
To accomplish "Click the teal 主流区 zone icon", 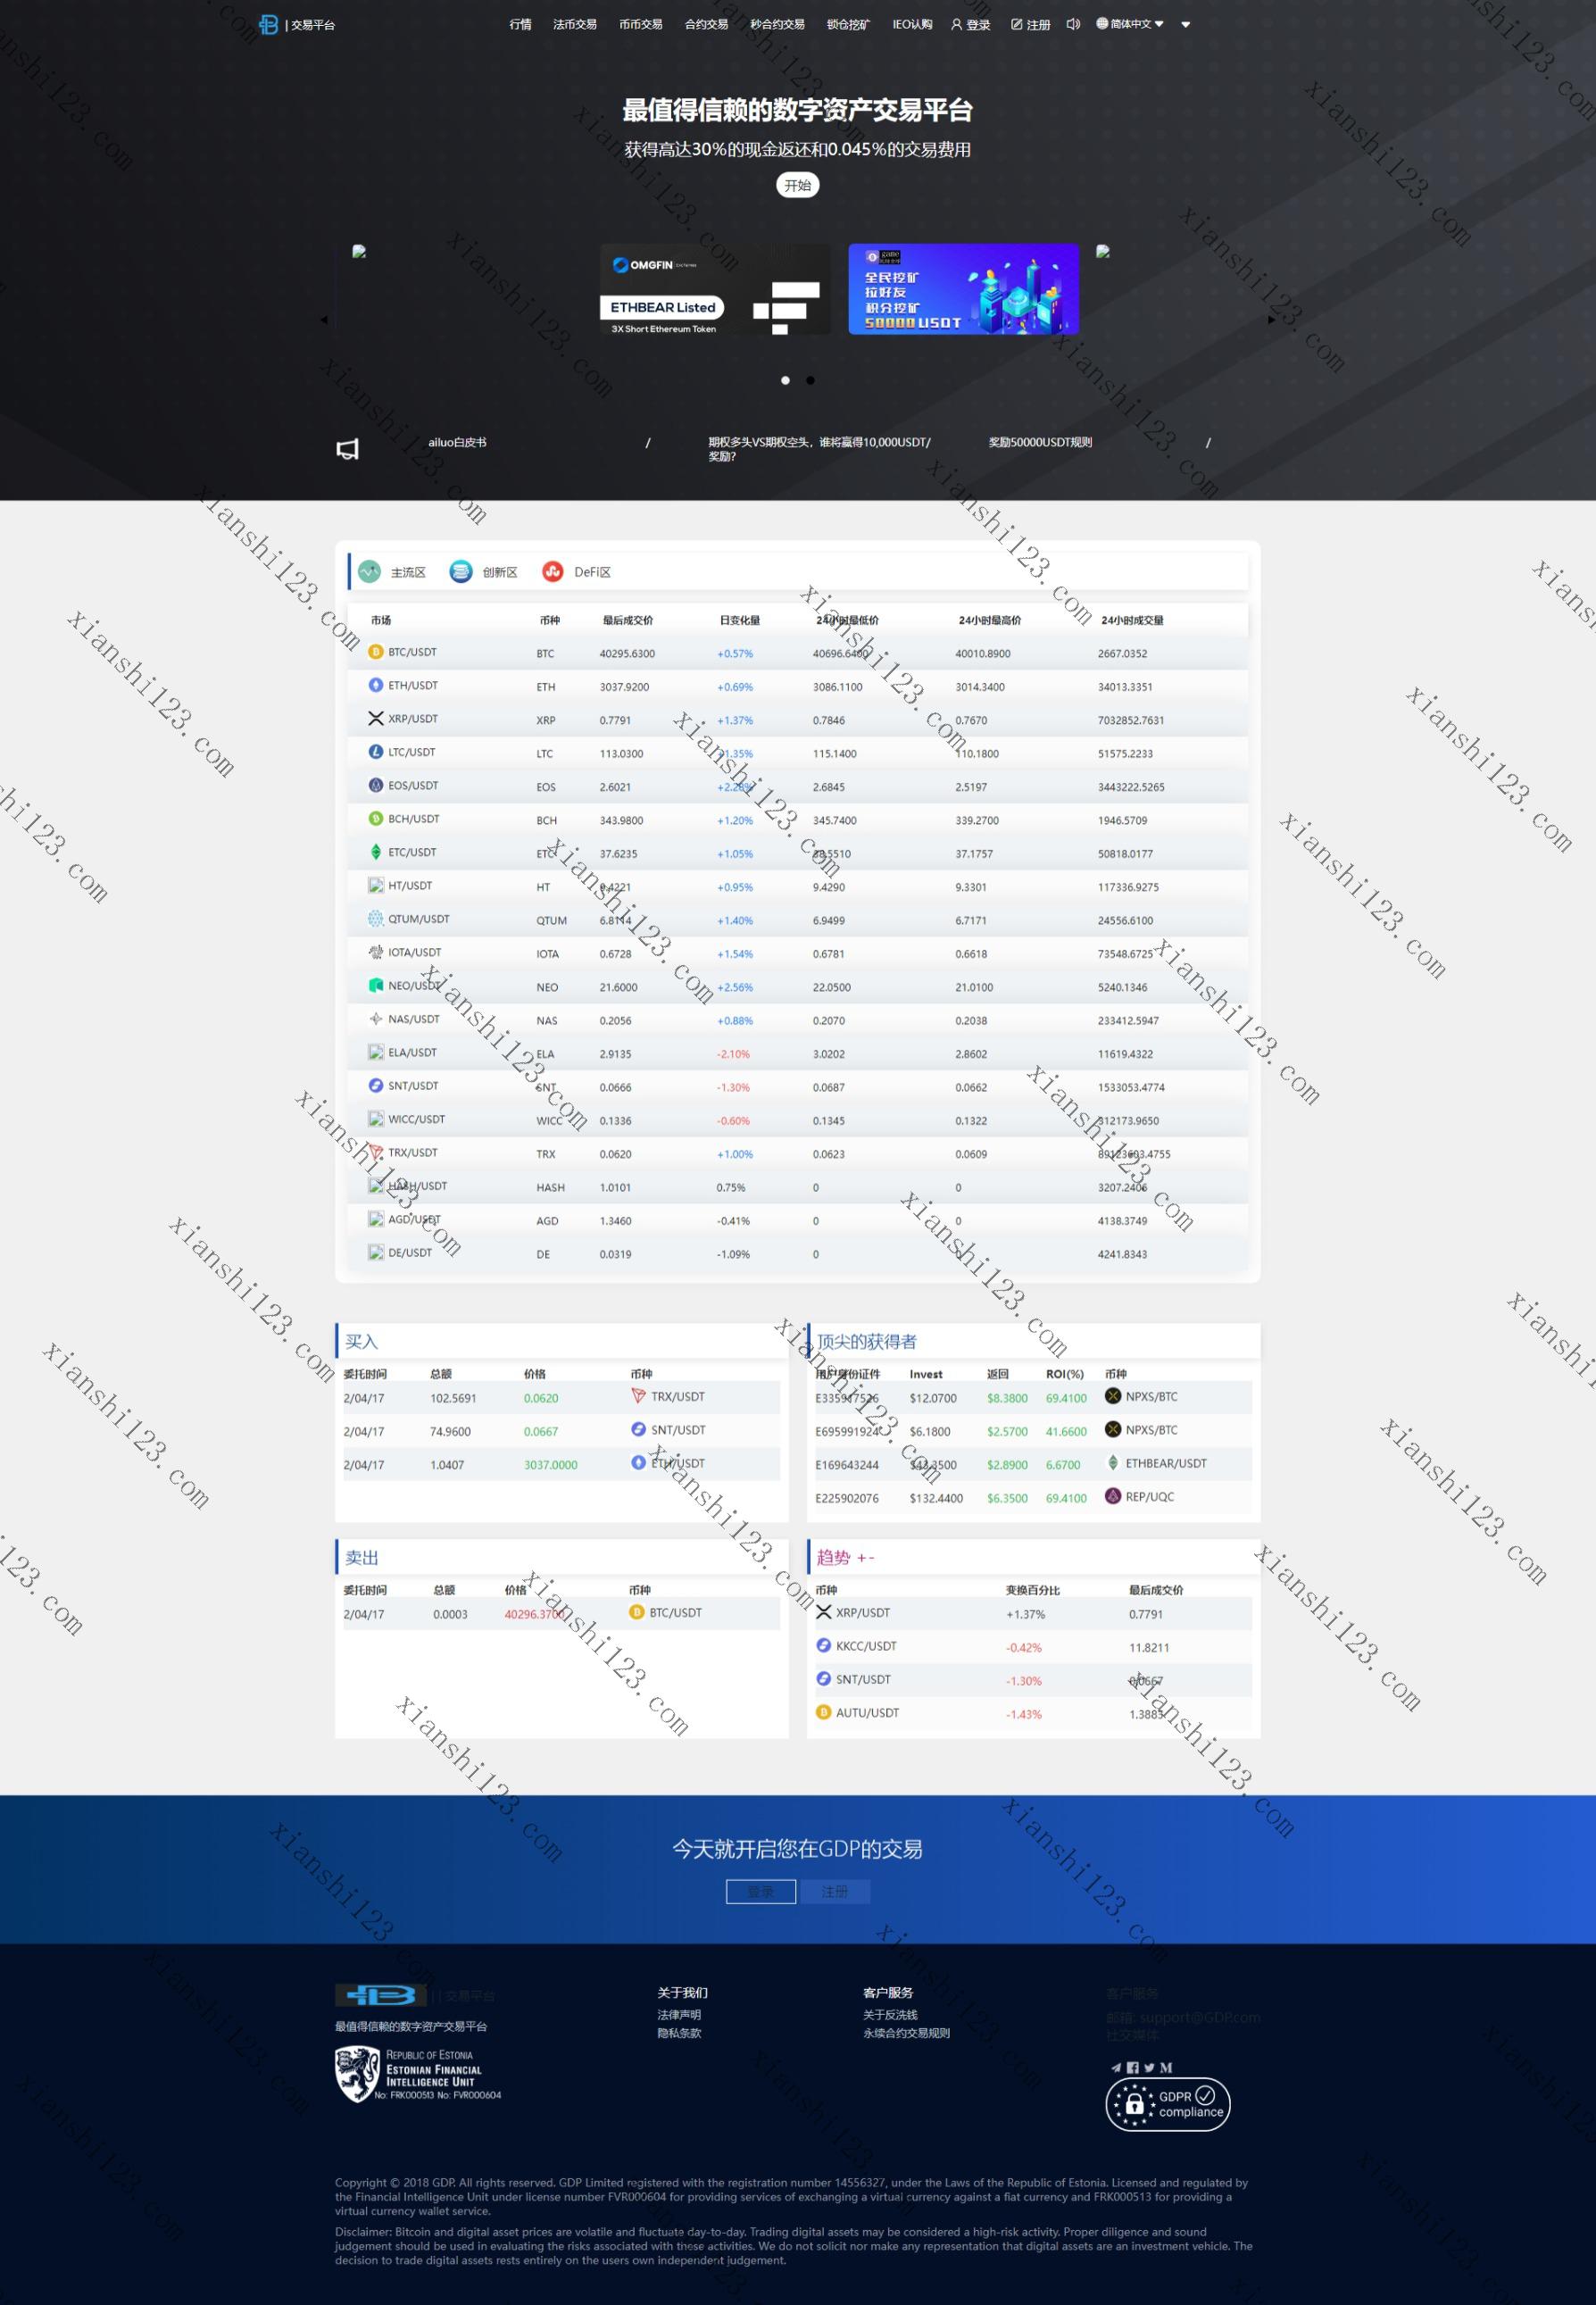I will click(x=369, y=571).
